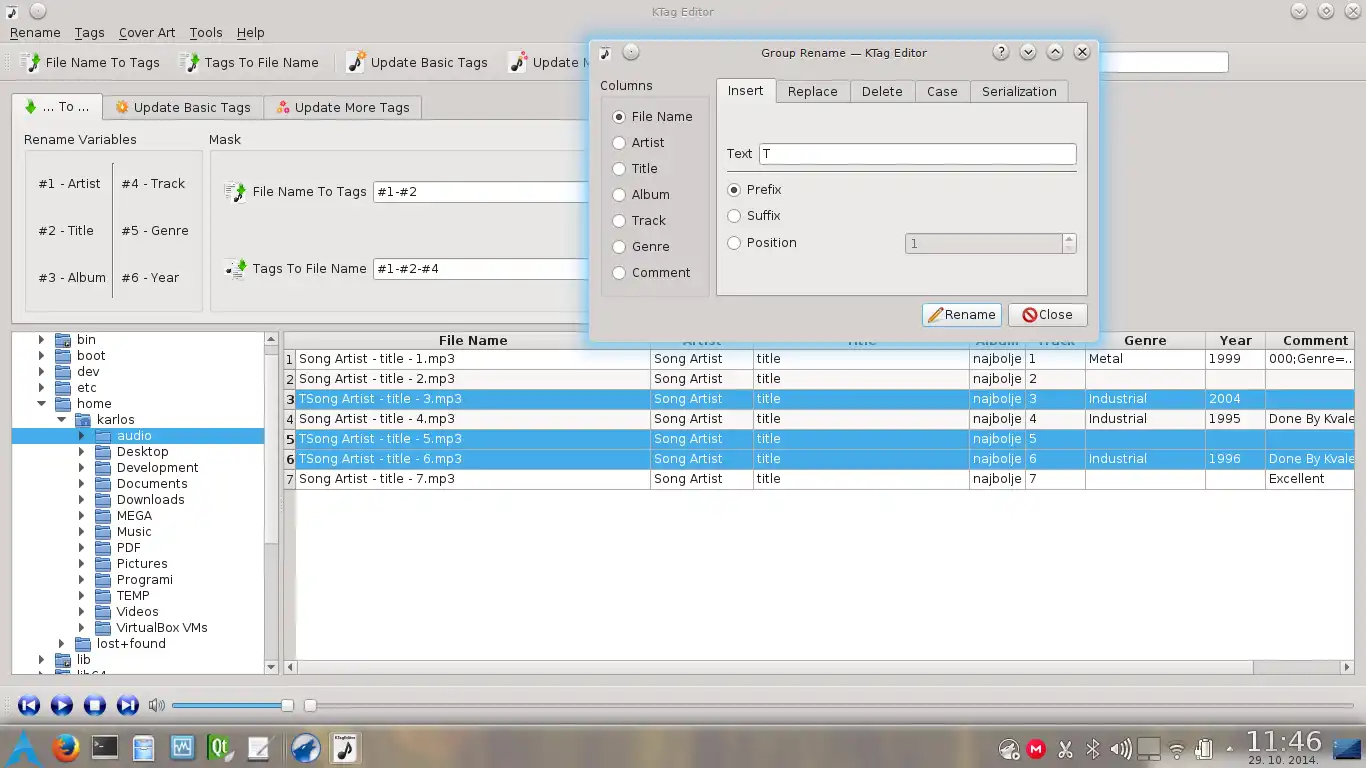Viewport: 1366px width, 768px height.
Task: Expand the boot folder in tree
Action: pos(41,356)
